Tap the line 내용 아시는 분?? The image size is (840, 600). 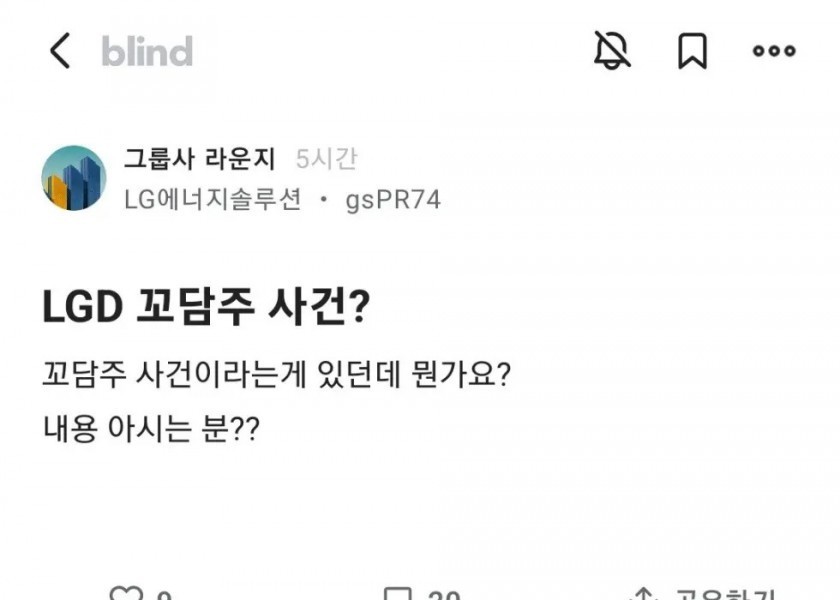(x=151, y=430)
